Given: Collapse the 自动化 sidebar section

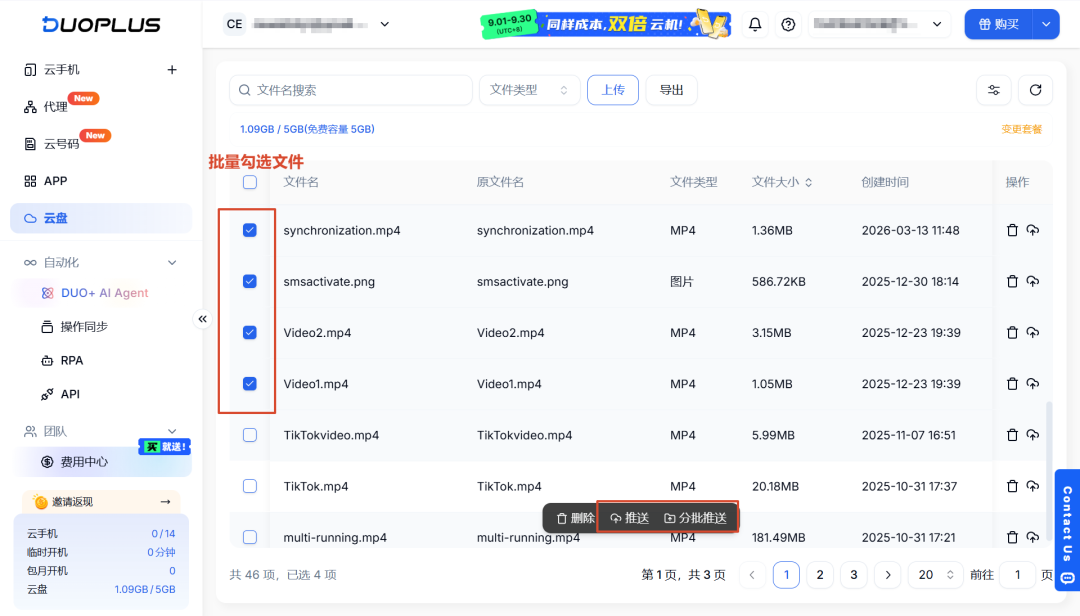Looking at the screenshot, I should pos(172,263).
